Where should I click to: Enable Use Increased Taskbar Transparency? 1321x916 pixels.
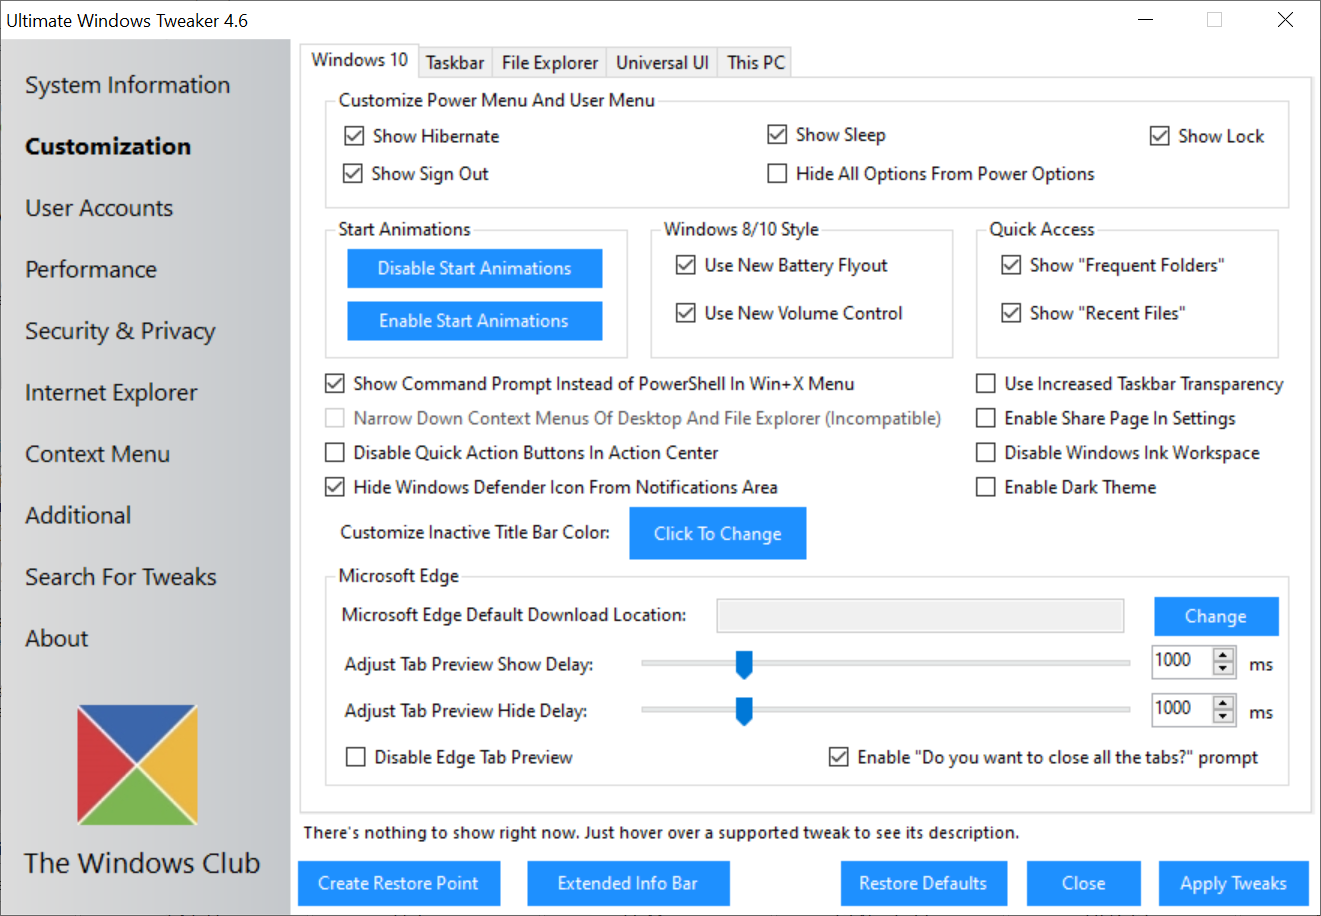pyautogui.click(x=986, y=384)
